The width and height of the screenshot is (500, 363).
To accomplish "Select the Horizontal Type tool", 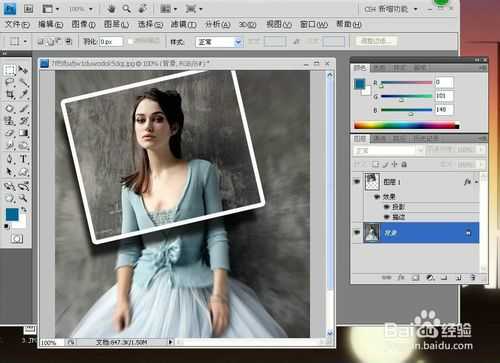I will pyautogui.click(x=23, y=159).
